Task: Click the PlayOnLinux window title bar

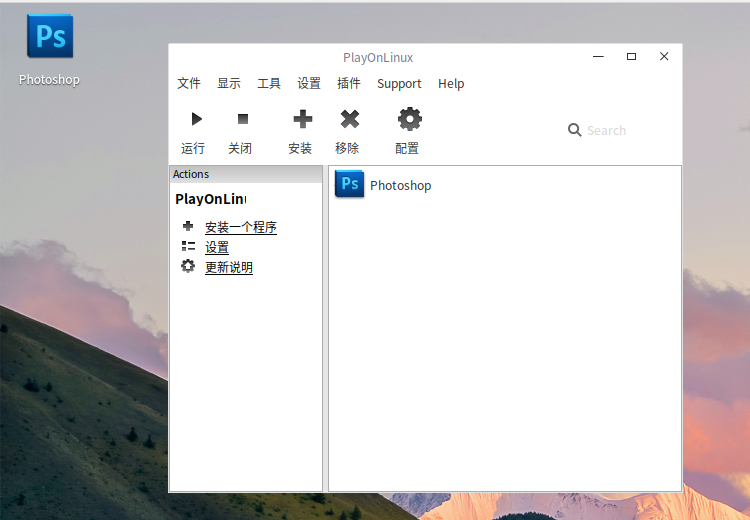Action: [378, 57]
